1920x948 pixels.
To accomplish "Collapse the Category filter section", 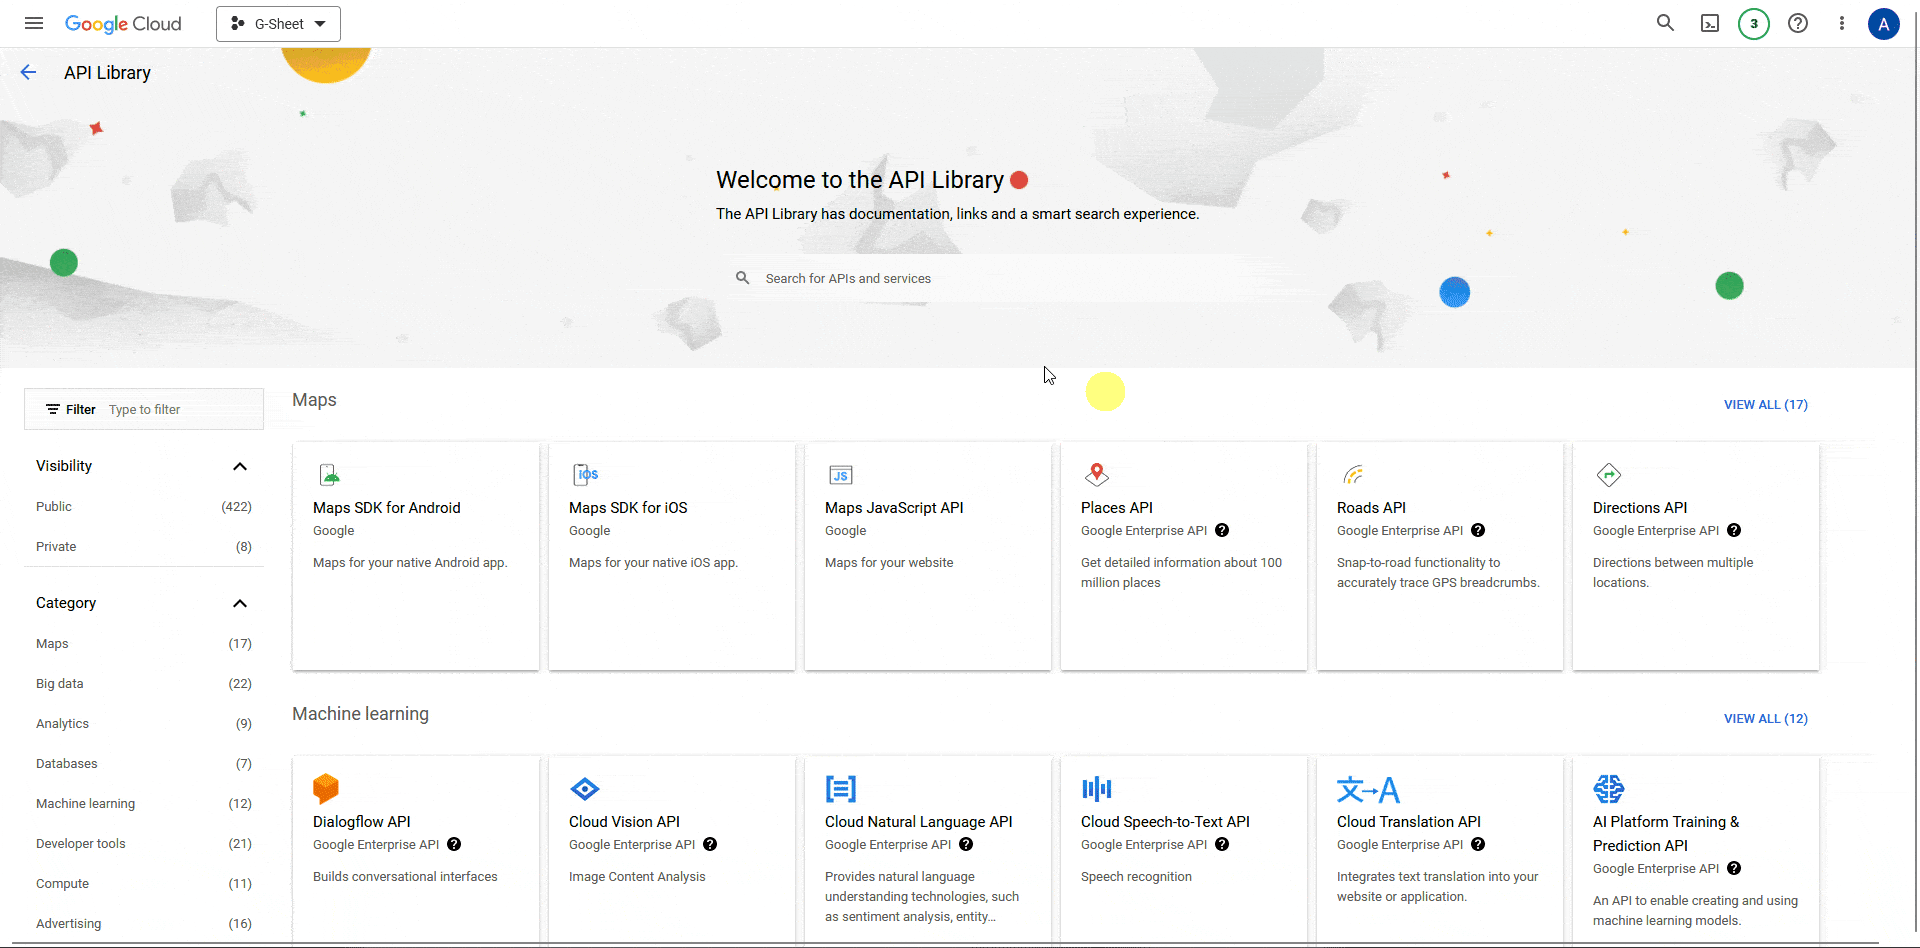I will pyautogui.click(x=240, y=603).
